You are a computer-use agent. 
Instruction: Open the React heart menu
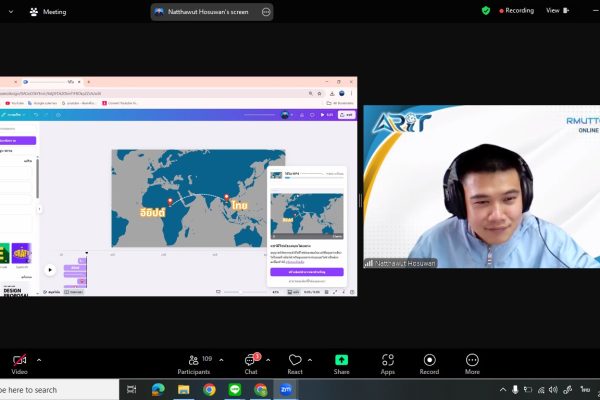(295, 364)
